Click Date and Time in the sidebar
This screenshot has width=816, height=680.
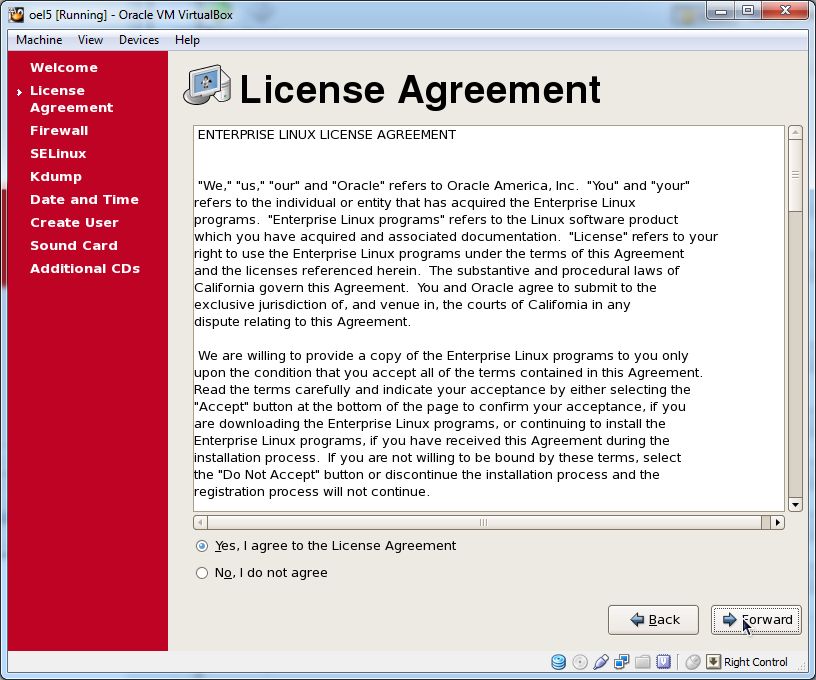[x=84, y=200]
